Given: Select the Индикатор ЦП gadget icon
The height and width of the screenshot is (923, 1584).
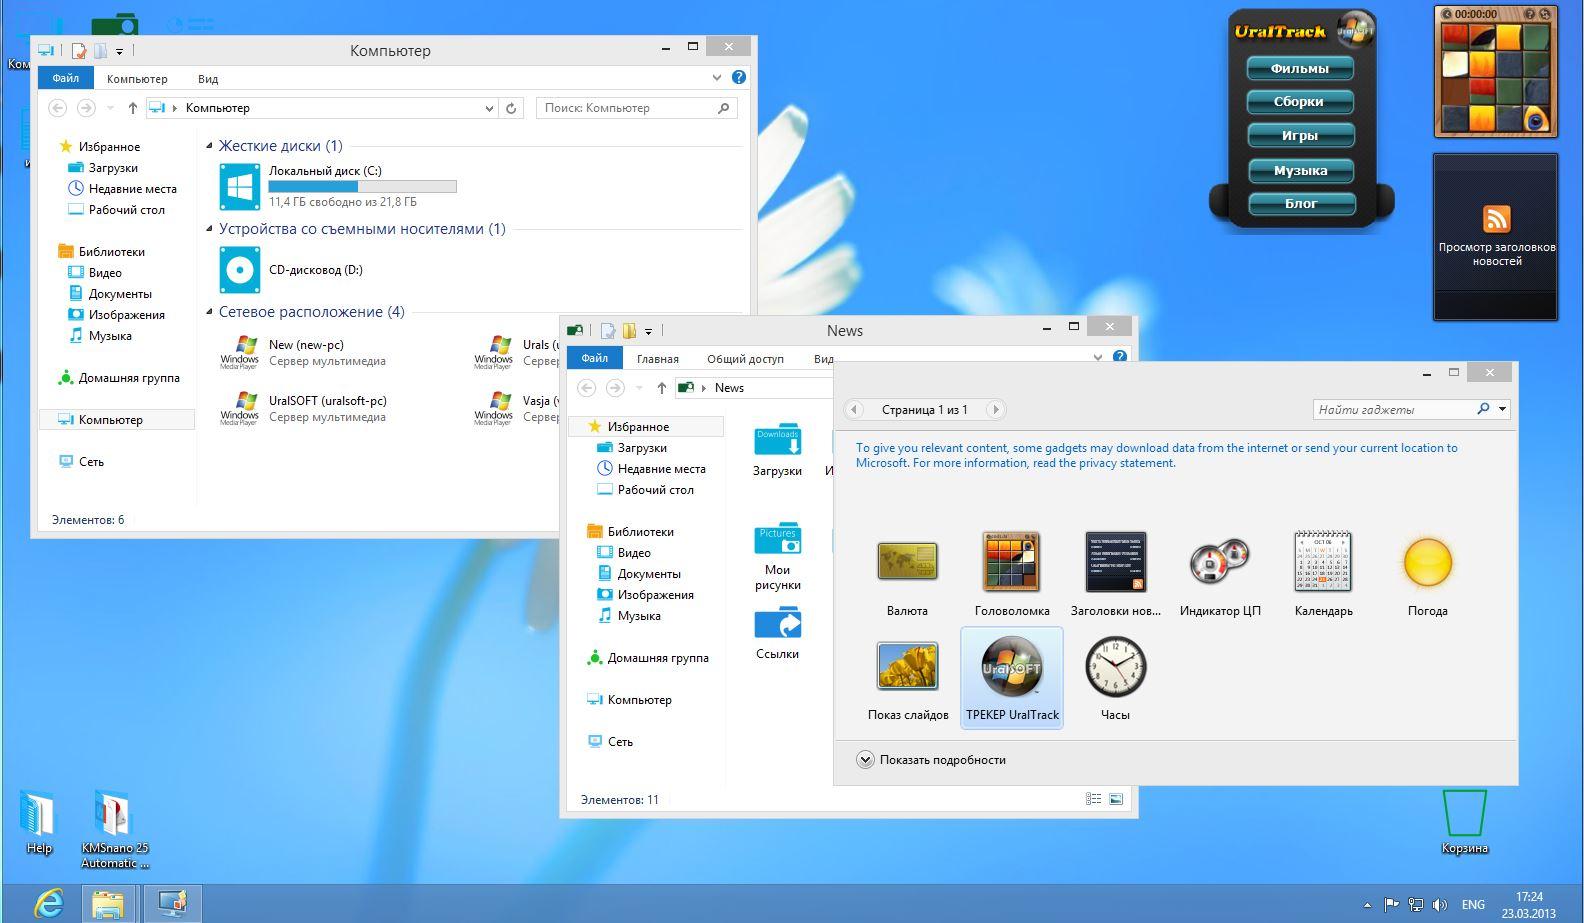Looking at the screenshot, I should point(1219,563).
